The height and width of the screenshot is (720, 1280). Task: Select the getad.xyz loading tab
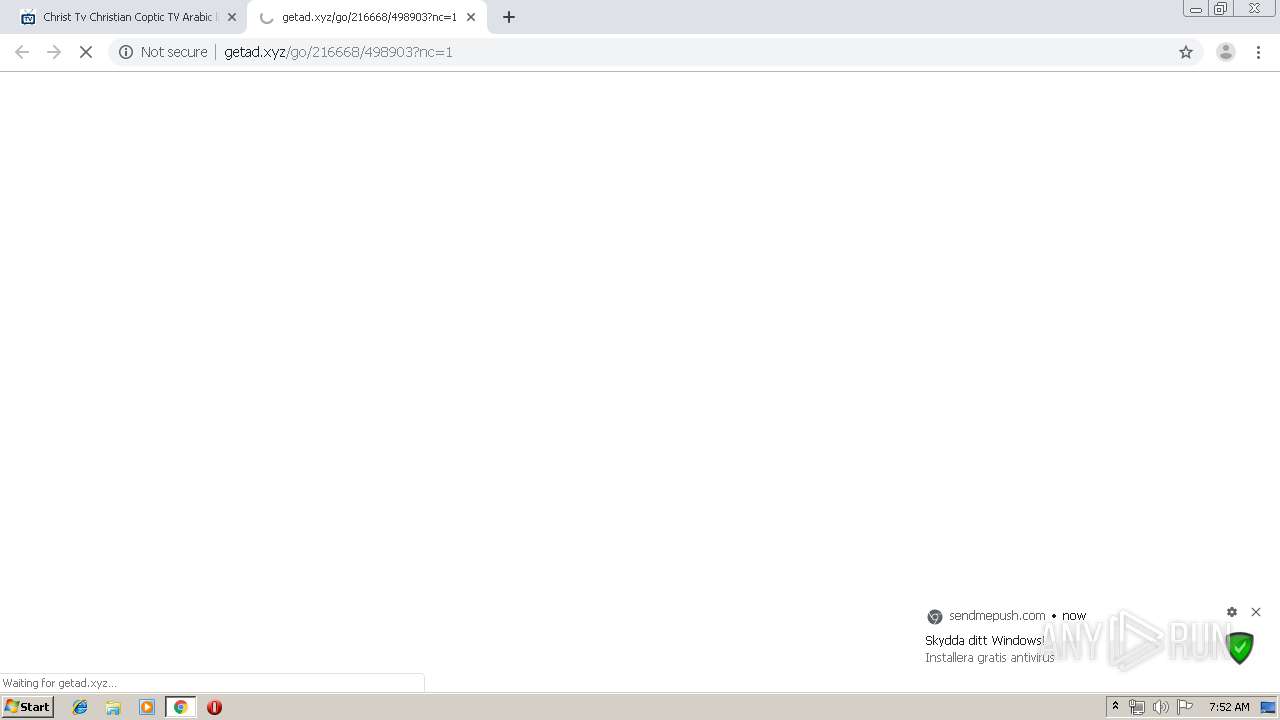366,17
